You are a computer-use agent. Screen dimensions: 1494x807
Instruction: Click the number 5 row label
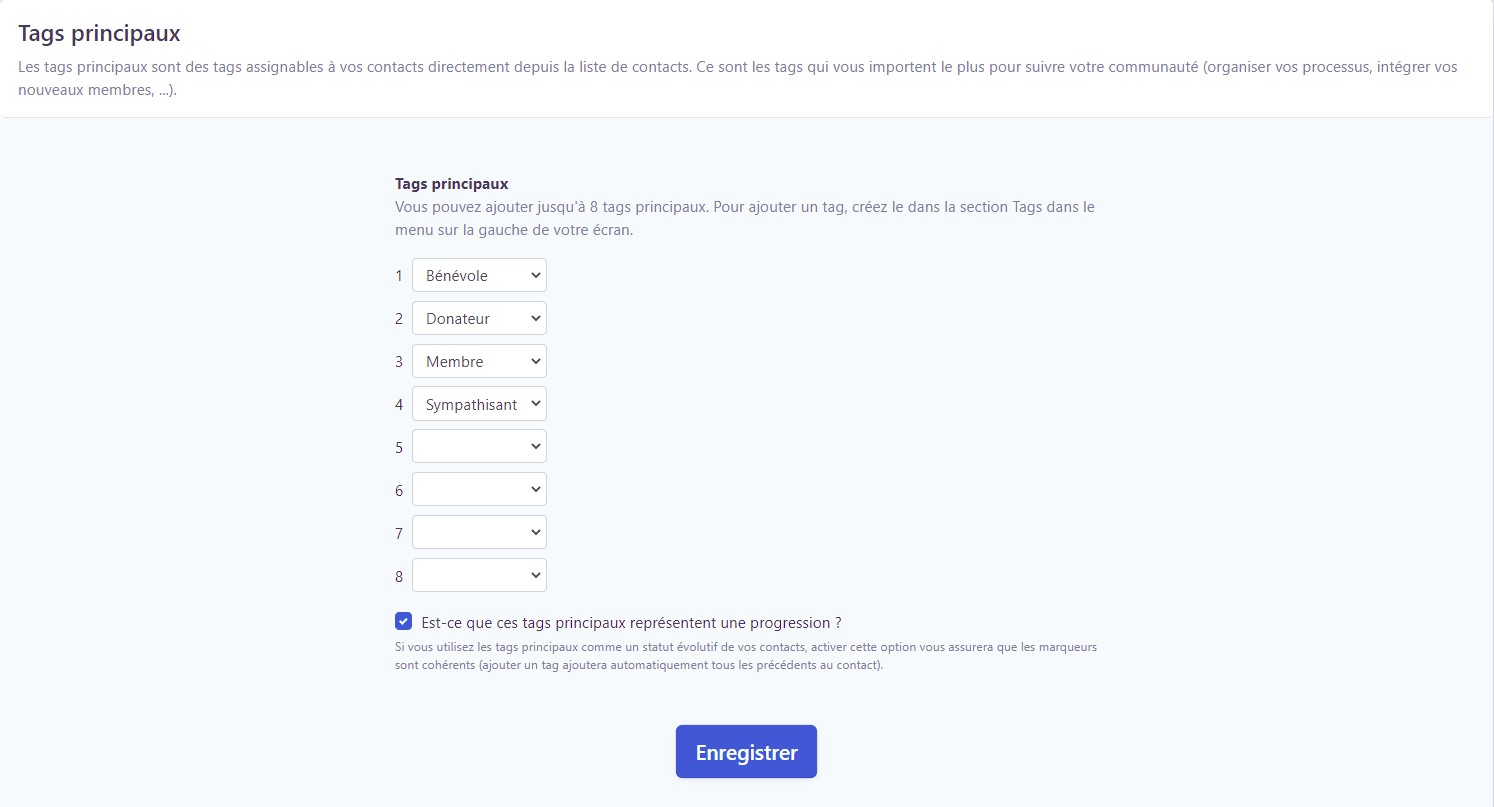399,447
